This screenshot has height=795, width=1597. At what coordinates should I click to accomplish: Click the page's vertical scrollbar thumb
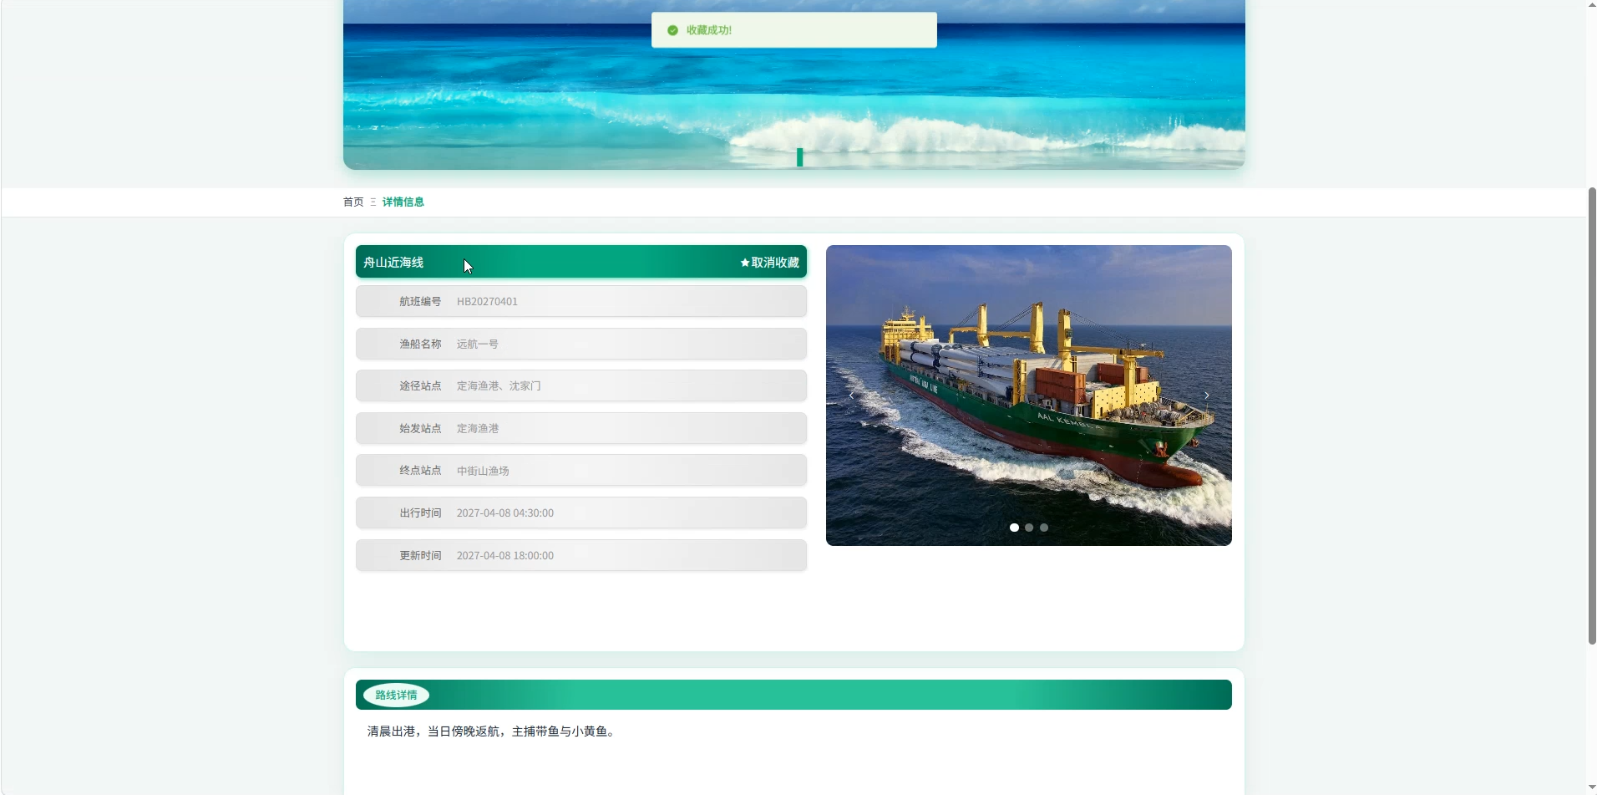[x=1592, y=415]
